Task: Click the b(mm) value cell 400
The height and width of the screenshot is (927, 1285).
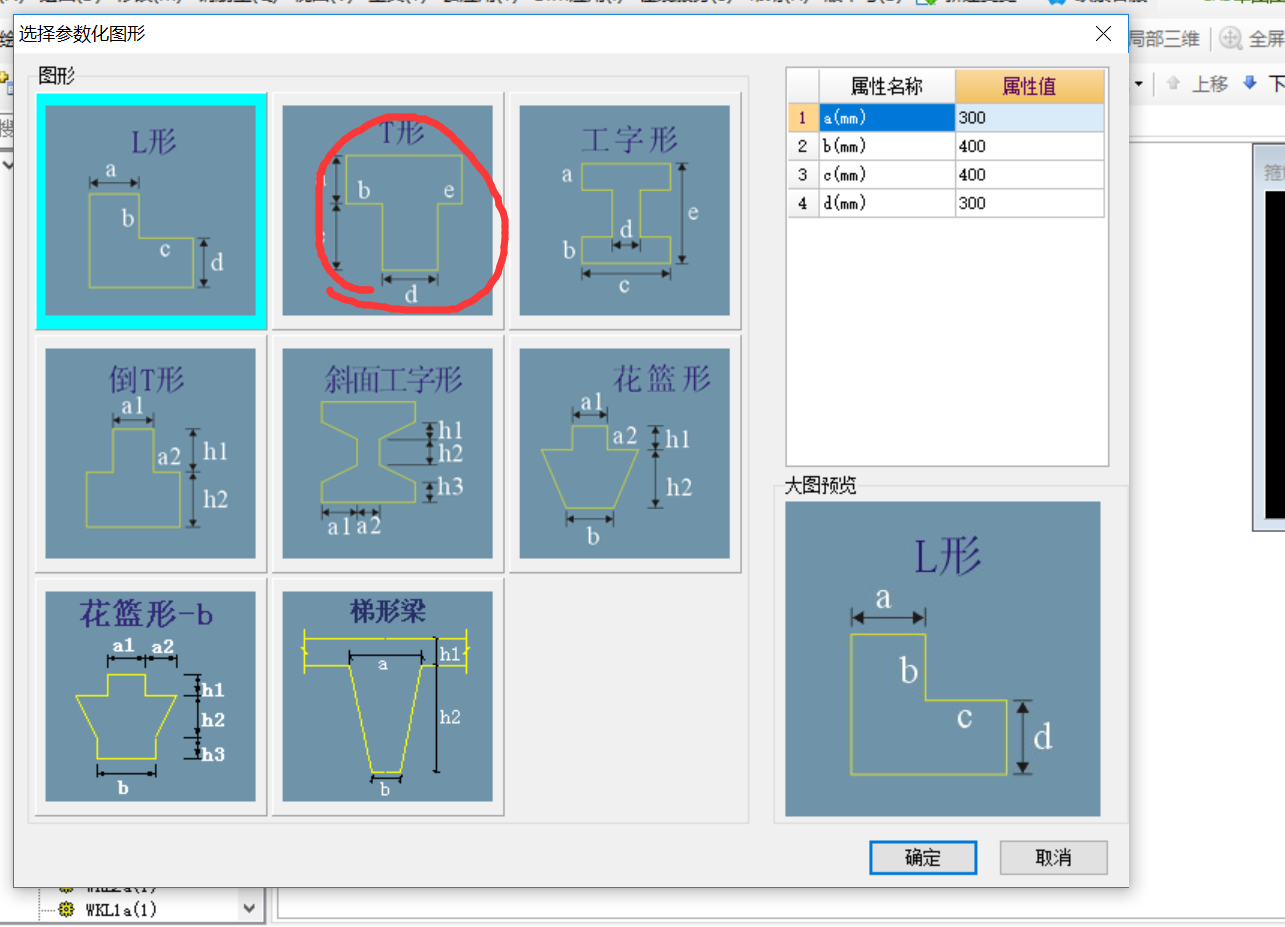Action: pyautogui.click(x=1030, y=146)
